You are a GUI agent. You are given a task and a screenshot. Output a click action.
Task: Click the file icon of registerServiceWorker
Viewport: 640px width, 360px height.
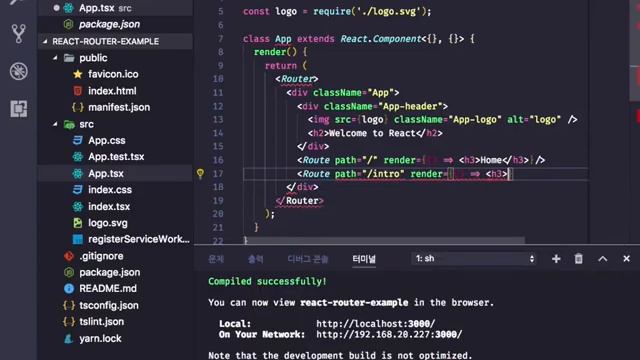click(x=78, y=239)
